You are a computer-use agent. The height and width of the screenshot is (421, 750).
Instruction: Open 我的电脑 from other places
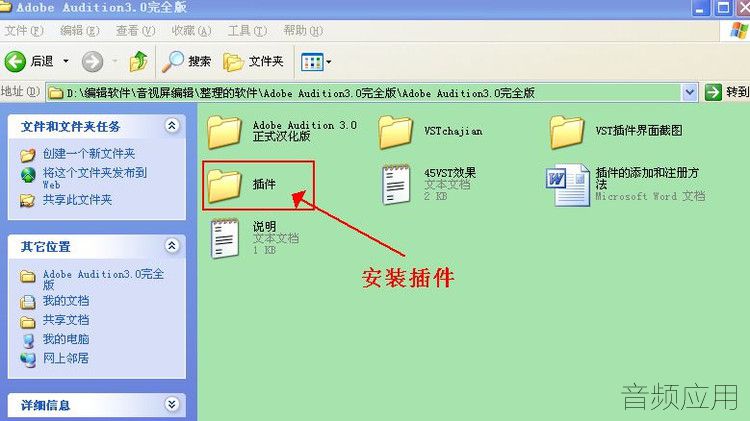coord(66,339)
